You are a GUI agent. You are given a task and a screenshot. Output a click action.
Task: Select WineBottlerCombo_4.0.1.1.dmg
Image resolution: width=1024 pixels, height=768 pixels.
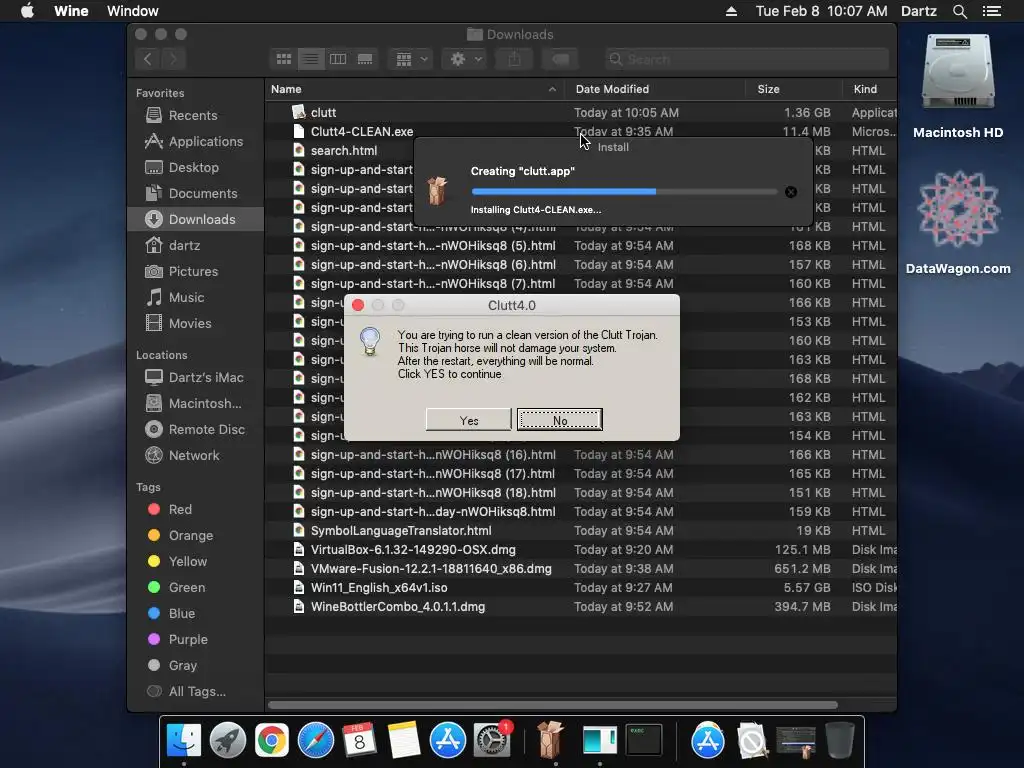tap(581, 606)
